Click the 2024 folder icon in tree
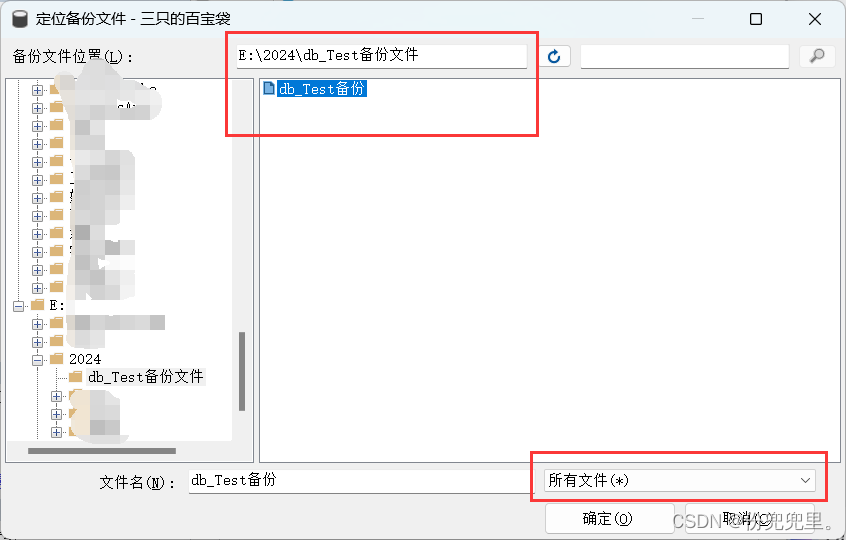 pos(57,359)
